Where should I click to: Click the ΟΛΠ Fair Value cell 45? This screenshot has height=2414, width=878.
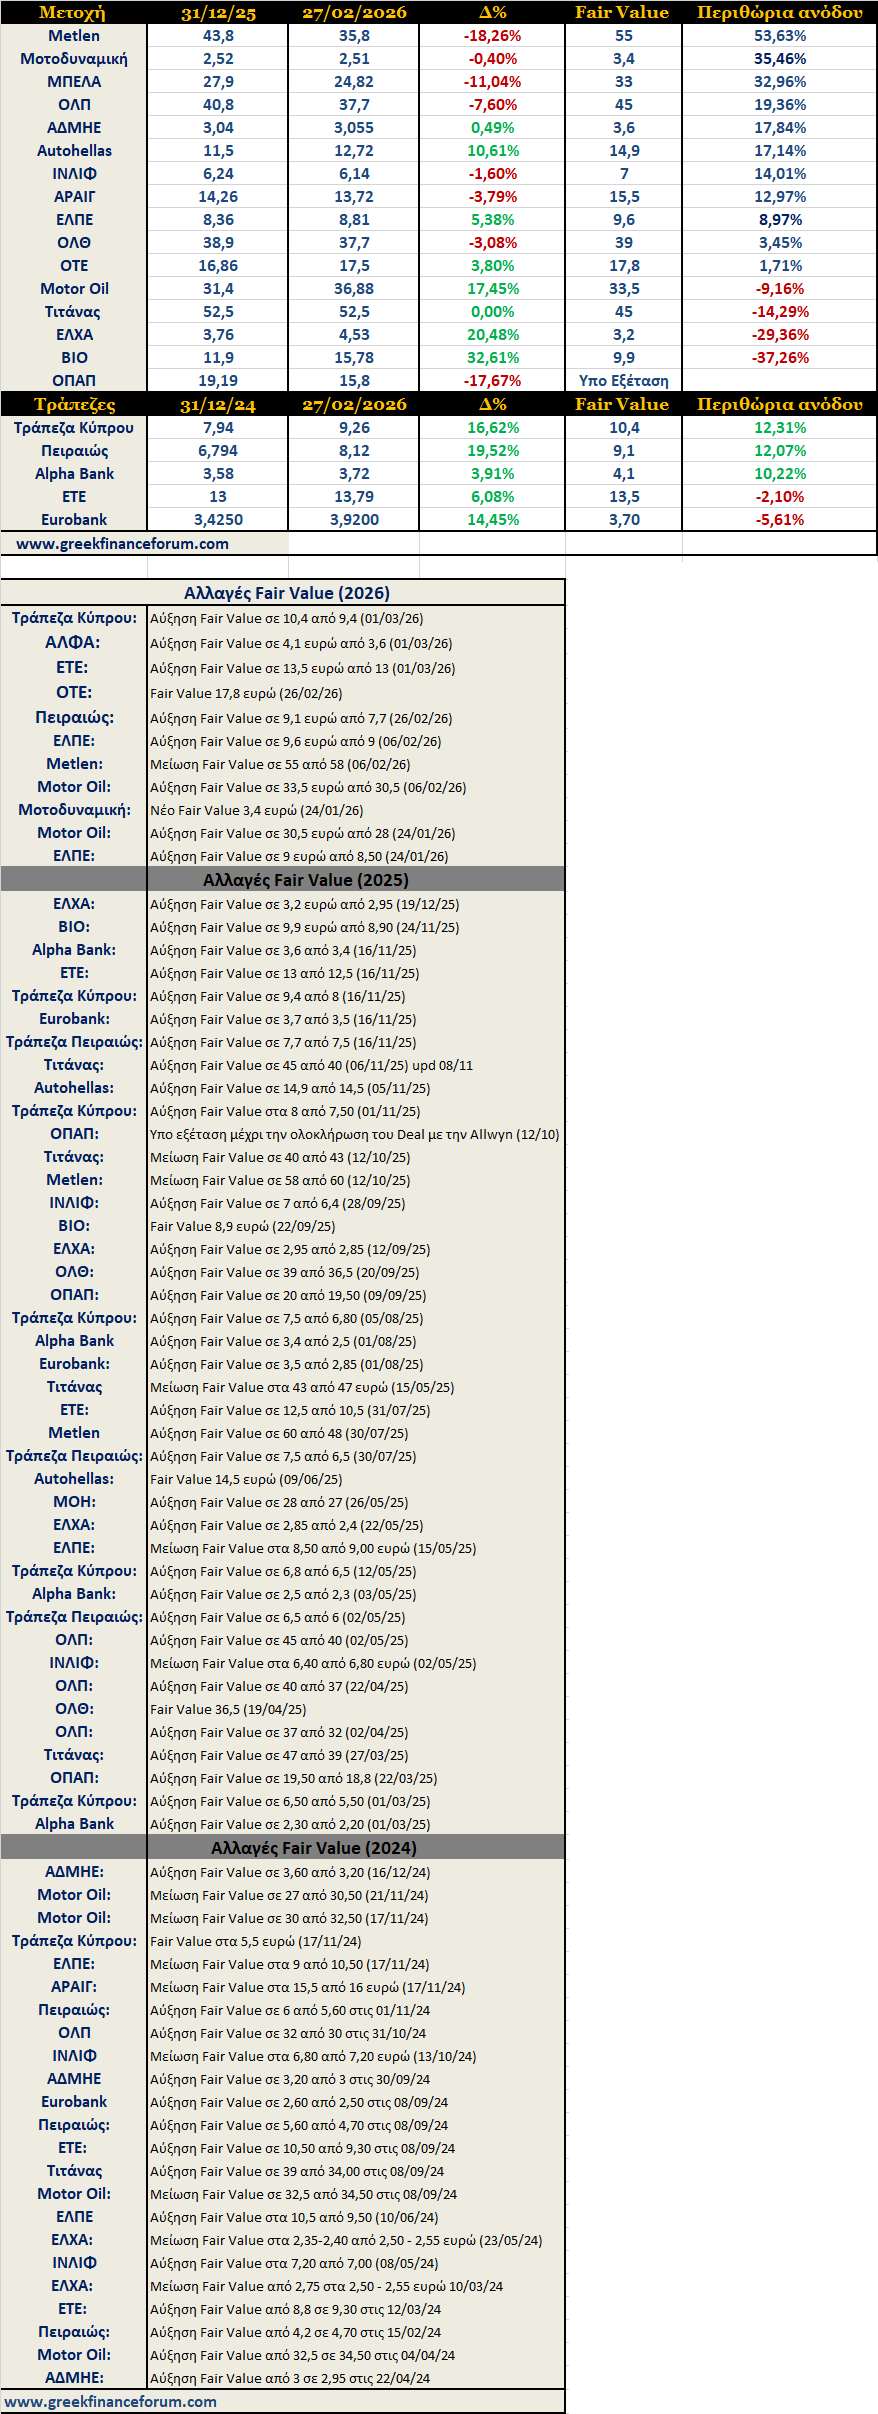click(x=624, y=105)
